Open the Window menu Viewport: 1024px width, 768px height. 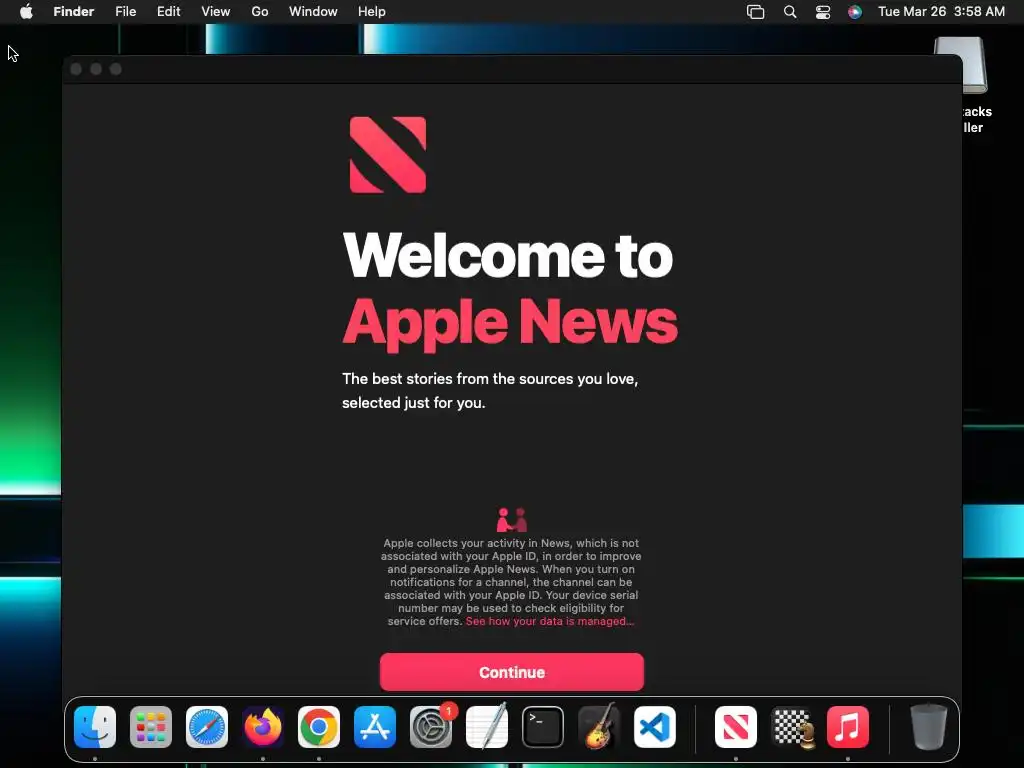click(x=313, y=12)
